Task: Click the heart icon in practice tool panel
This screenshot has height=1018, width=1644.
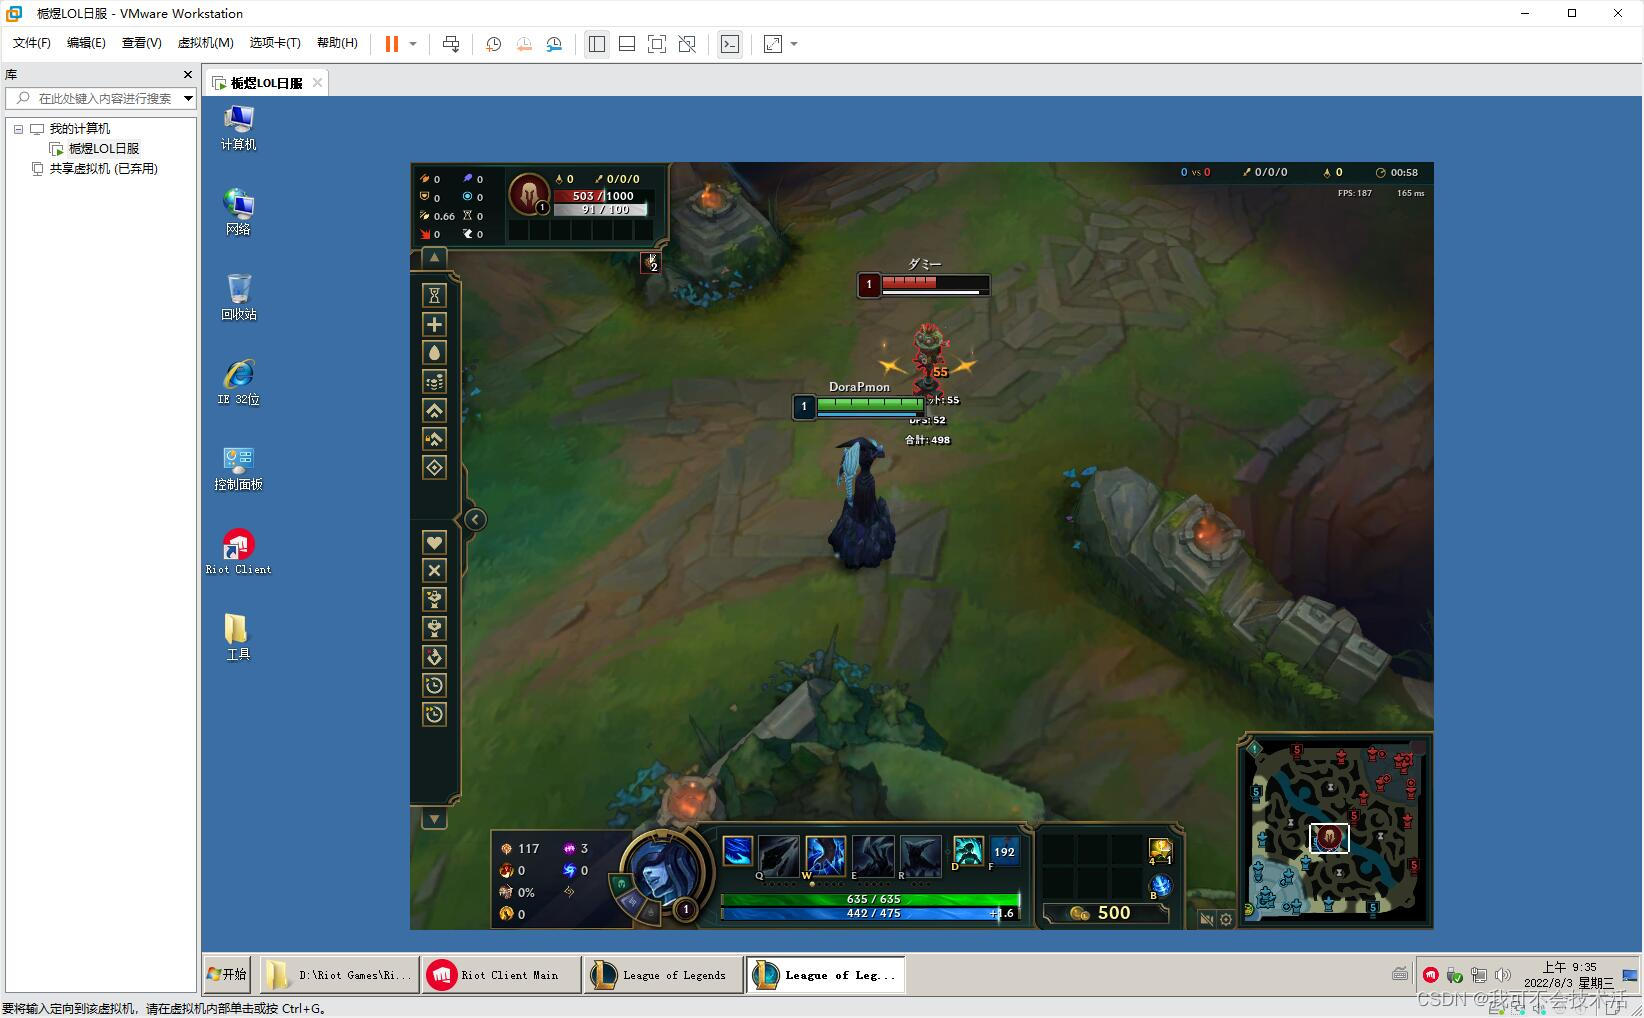Action: [434, 542]
